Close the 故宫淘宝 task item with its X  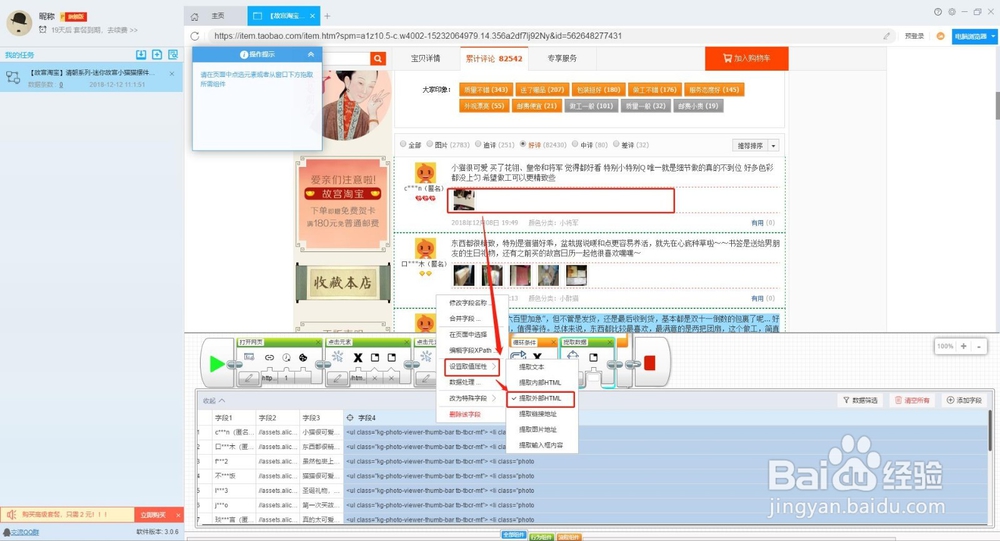tap(172, 74)
